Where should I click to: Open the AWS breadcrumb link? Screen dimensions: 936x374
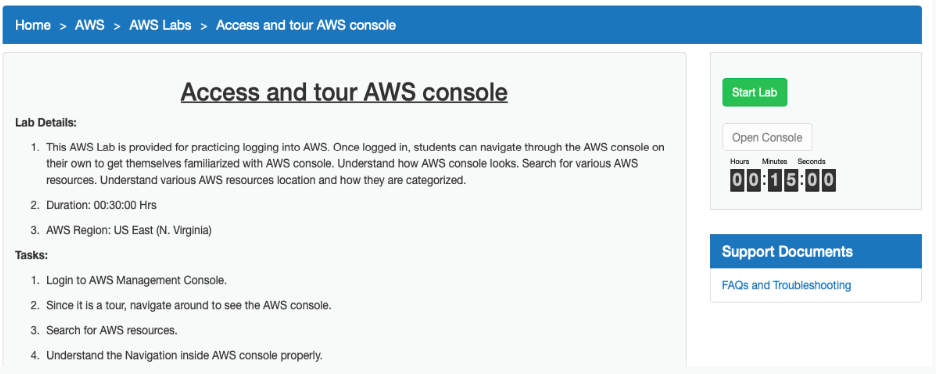90,25
